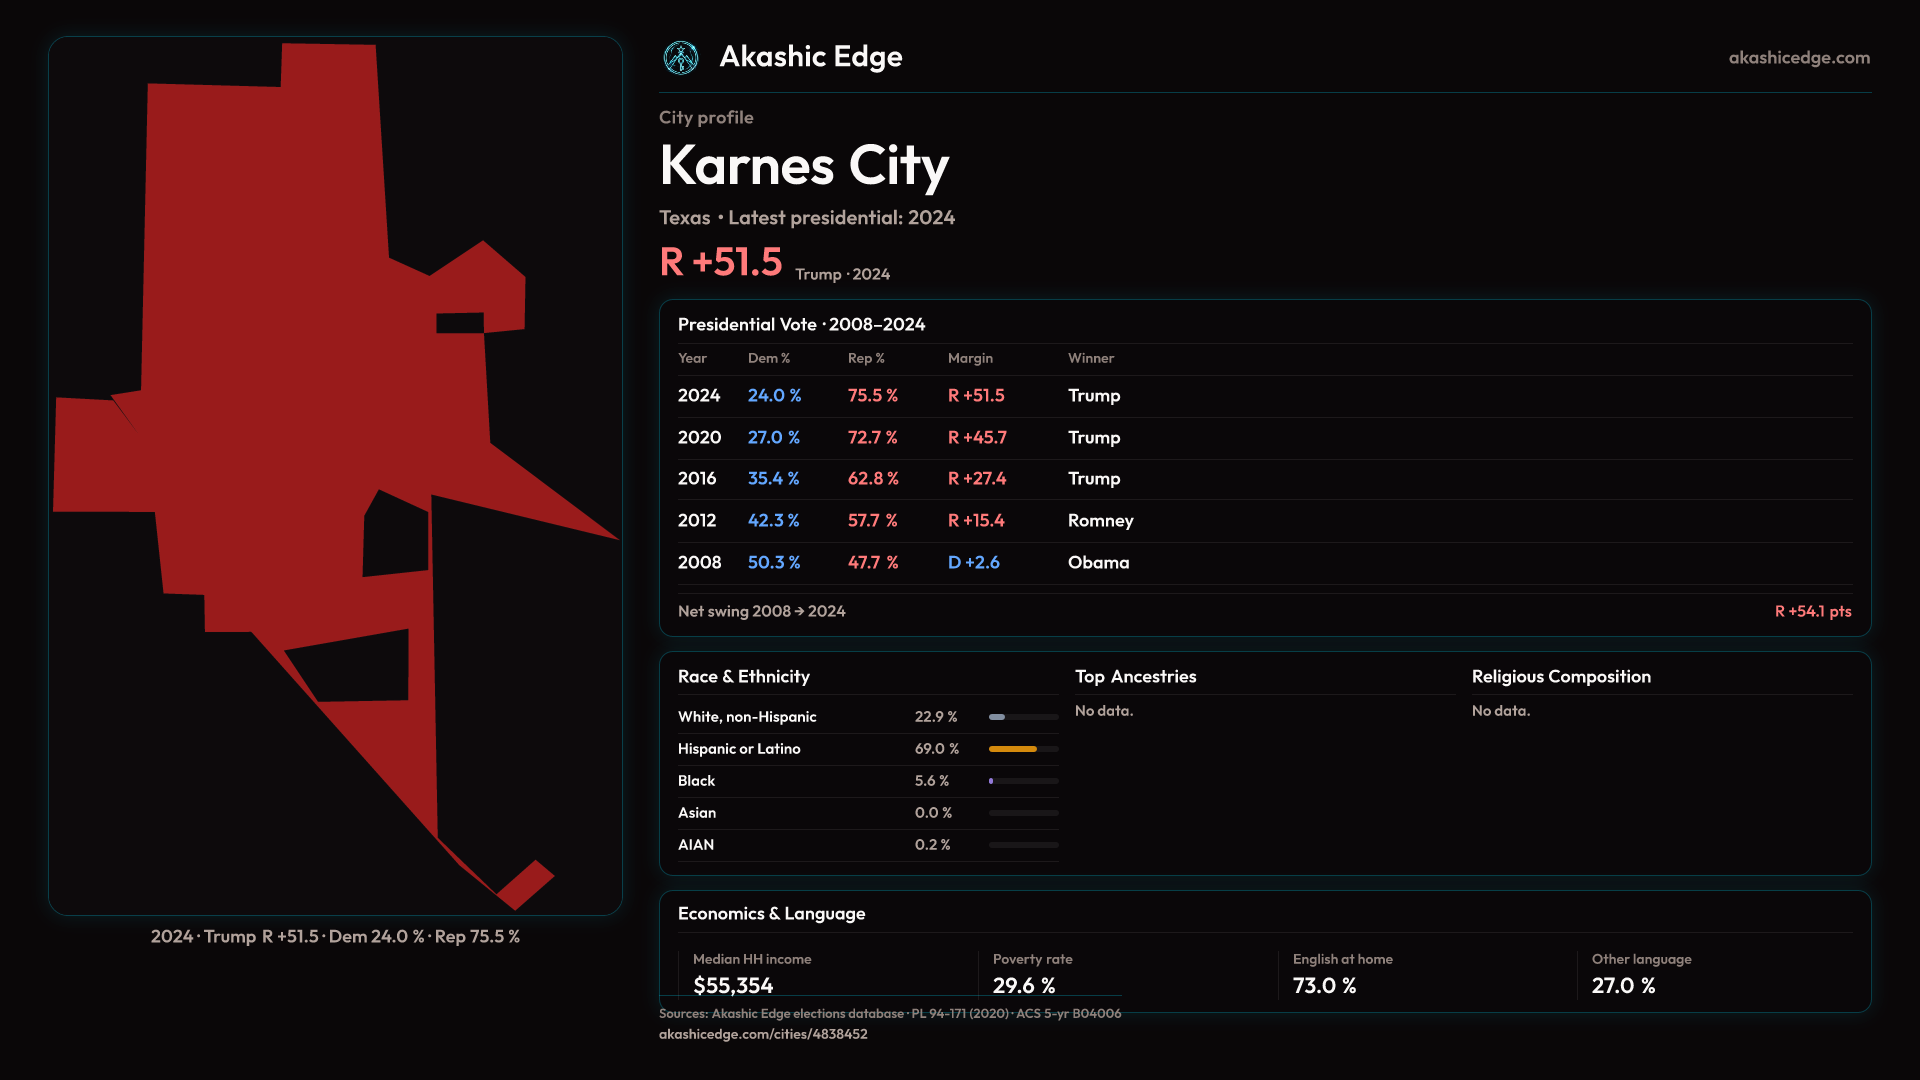
Task: Click the Poverty rate statistic
Action: (x=1024, y=985)
